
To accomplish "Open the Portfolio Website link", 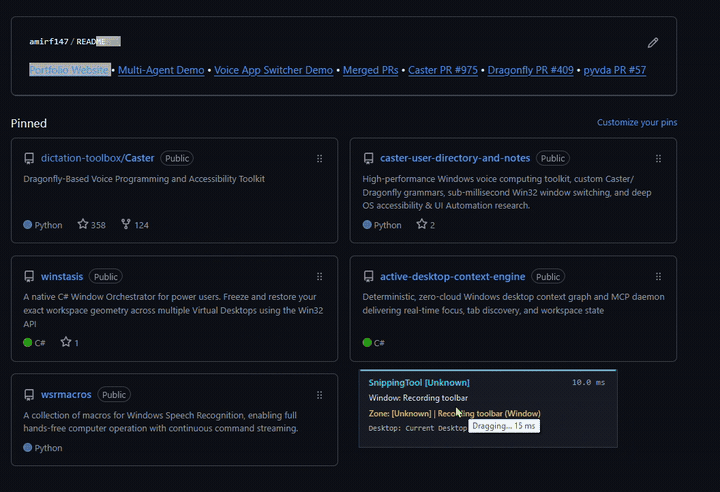I will [69, 70].
